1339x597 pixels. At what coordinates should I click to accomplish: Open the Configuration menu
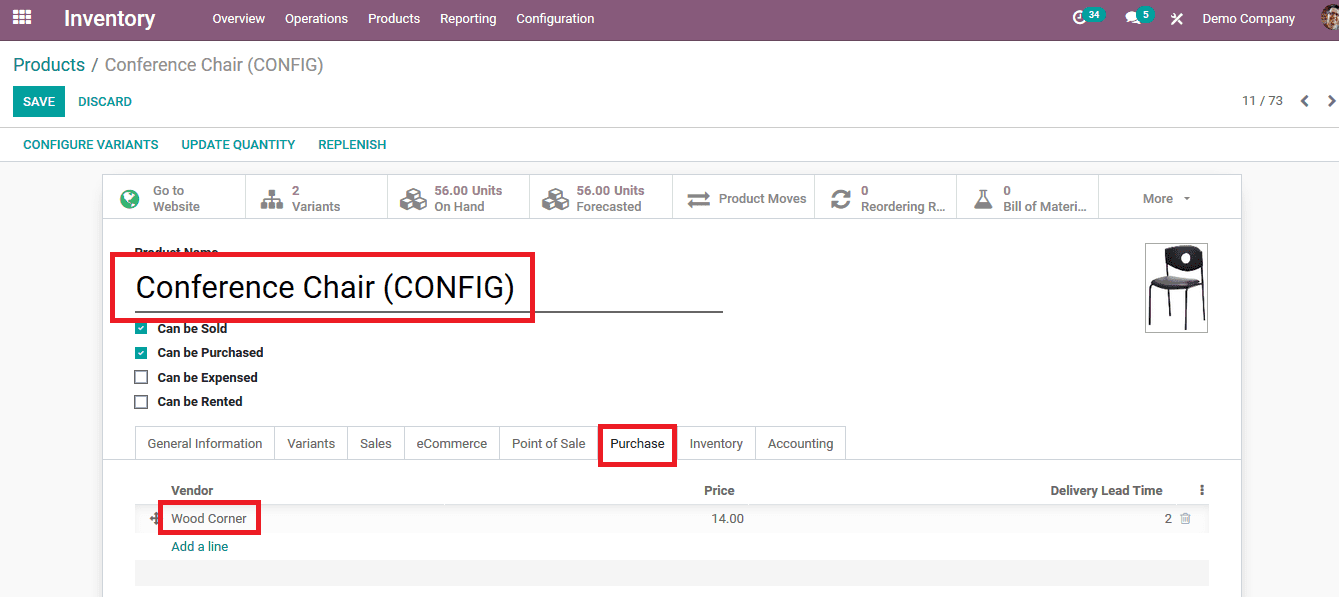click(555, 18)
